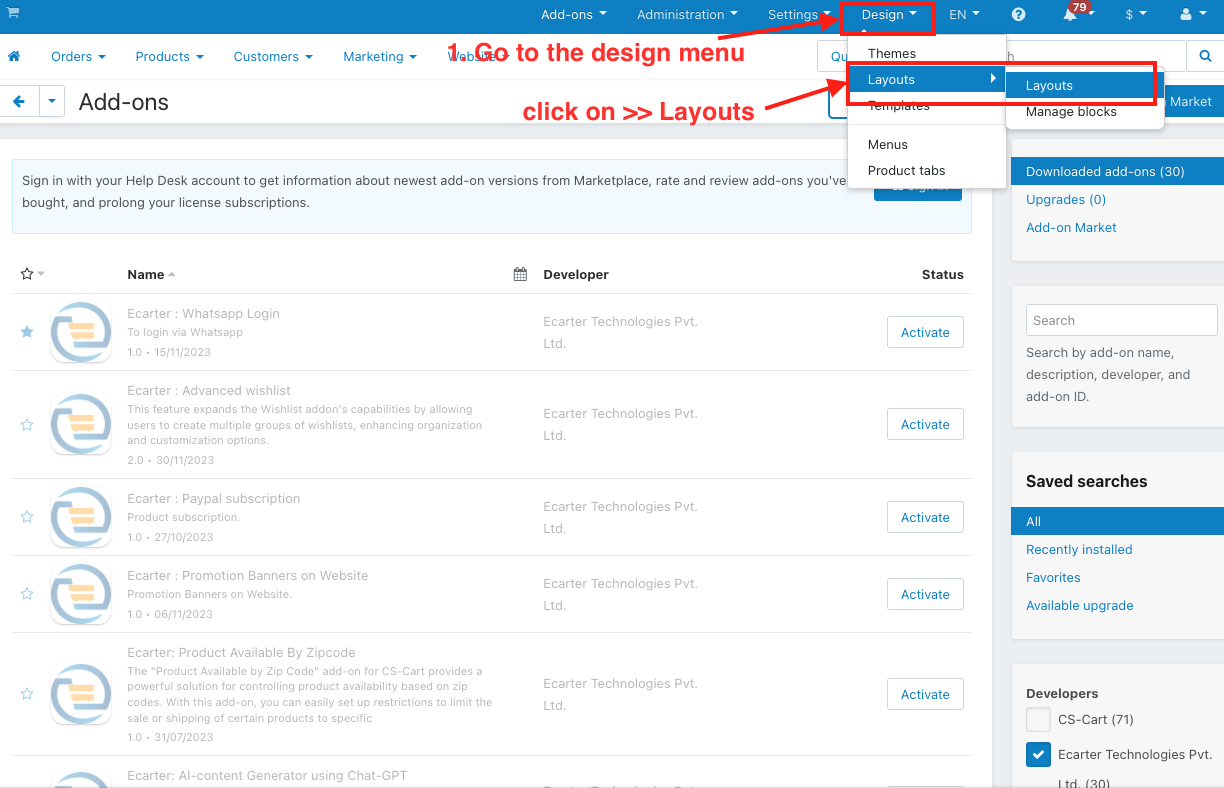Unstar the Ecarter Whatsapp Login add-on
The width and height of the screenshot is (1224, 788).
pyautogui.click(x=27, y=332)
